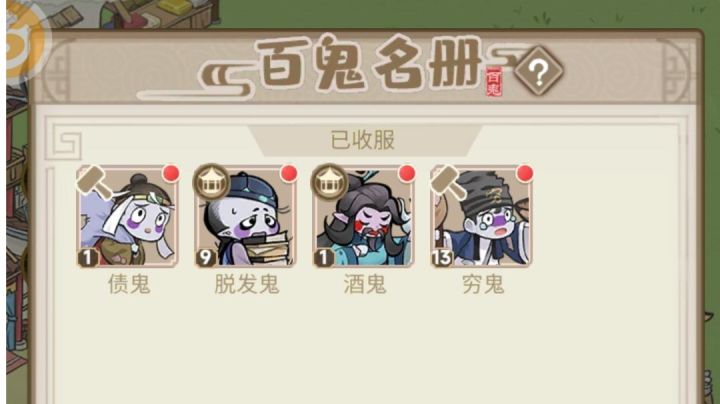Tap the hammer icon on 债鬼 card
The height and width of the screenshot is (404, 720).
point(94,182)
